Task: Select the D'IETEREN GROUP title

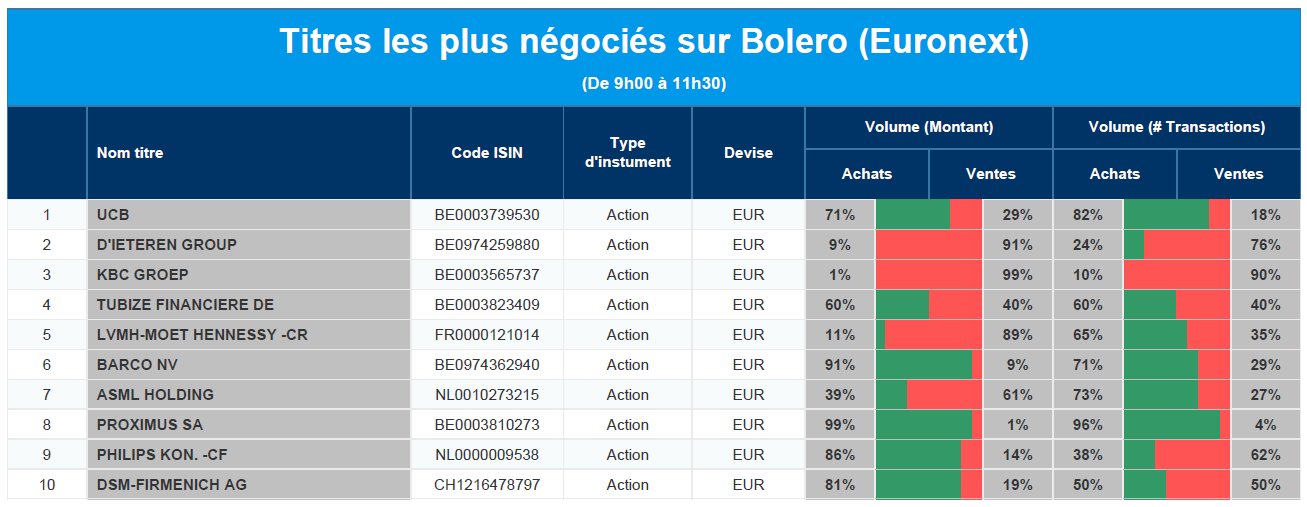Action: [166, 245]
